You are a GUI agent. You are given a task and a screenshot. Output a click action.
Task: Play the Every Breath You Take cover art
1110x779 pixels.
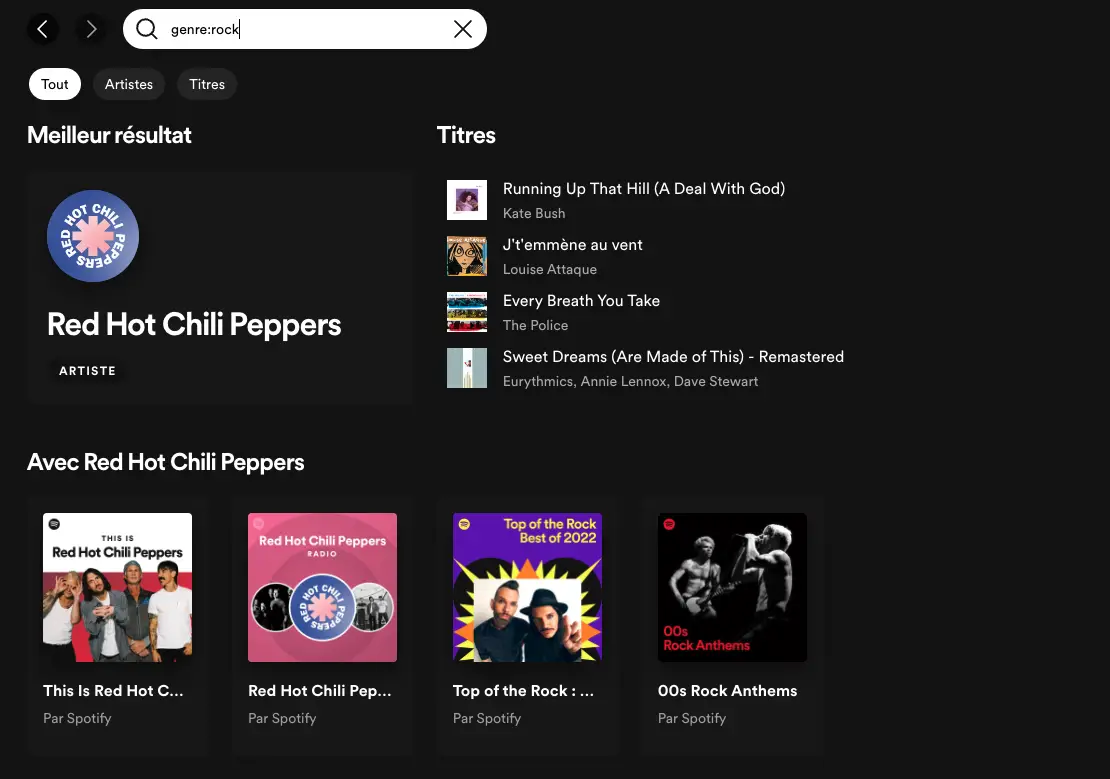[467, 312]
